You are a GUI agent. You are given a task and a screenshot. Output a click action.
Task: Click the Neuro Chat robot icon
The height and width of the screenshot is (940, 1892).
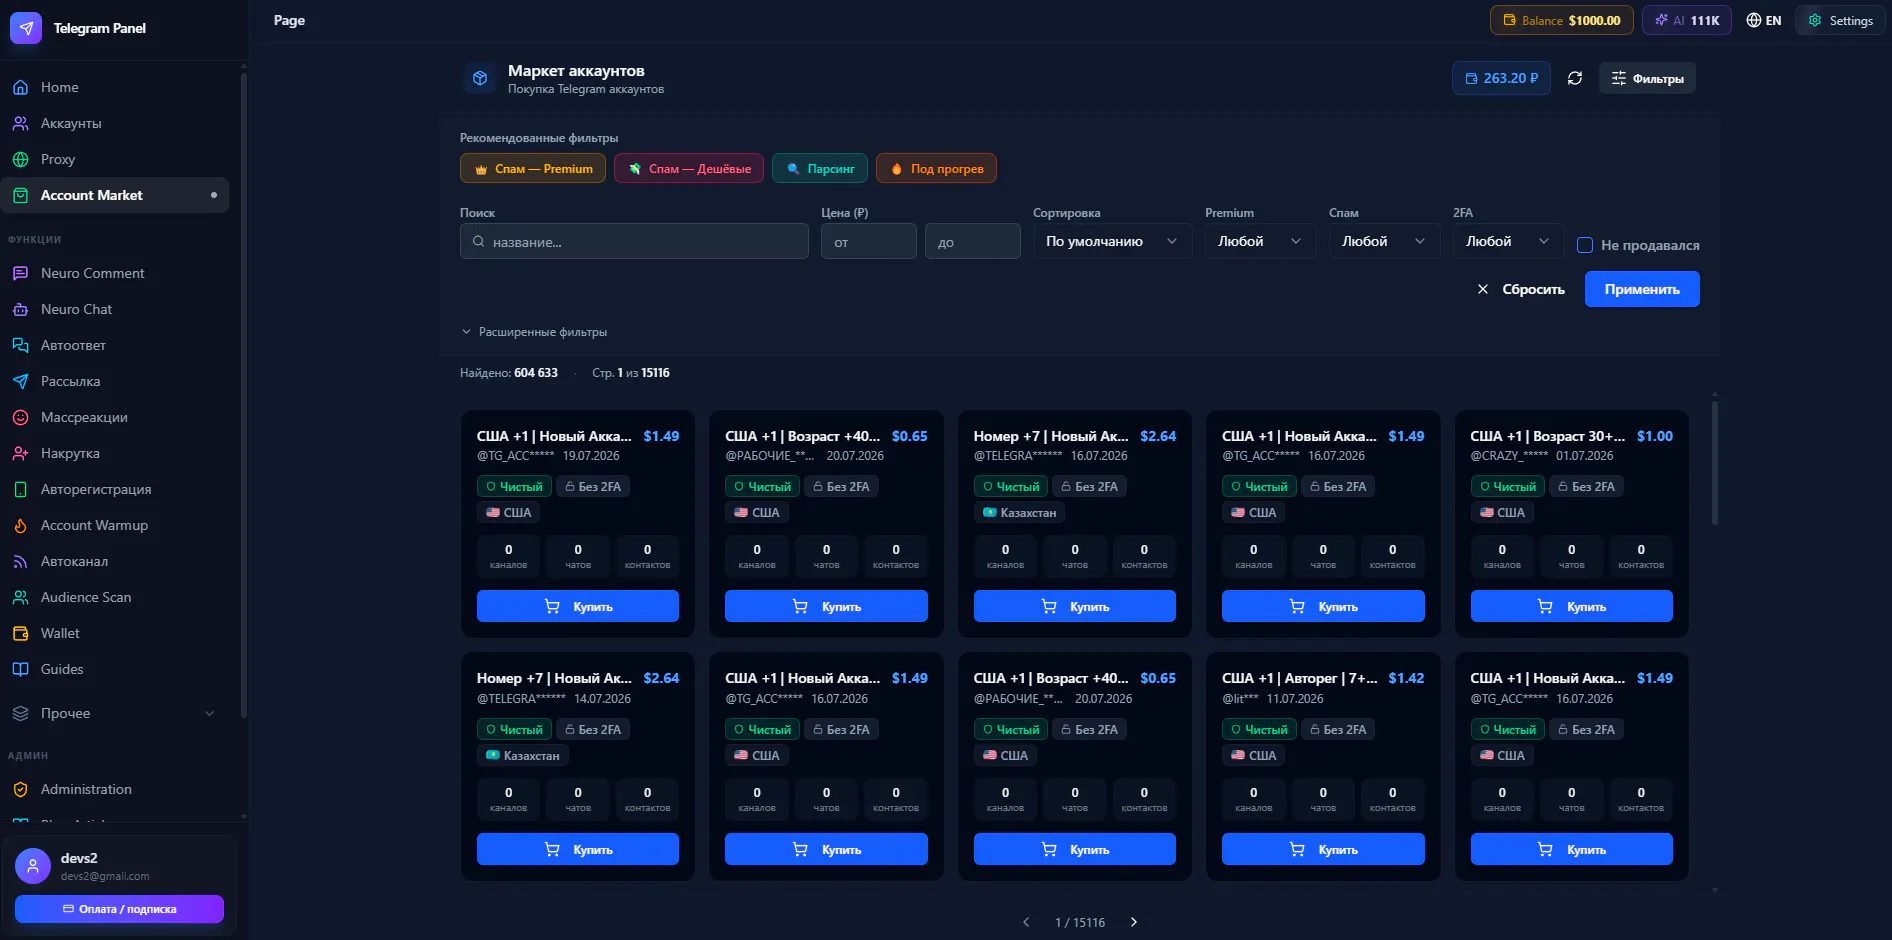pyautogui.click(x=20, y=310)
